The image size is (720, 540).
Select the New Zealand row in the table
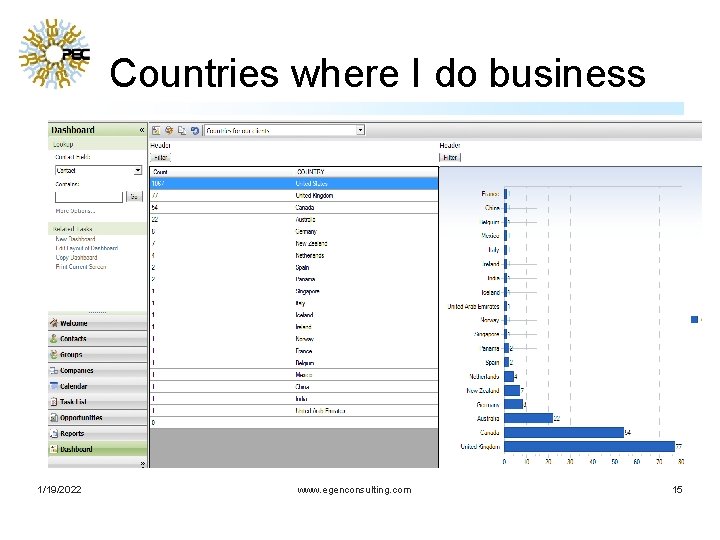pos(294,243)
